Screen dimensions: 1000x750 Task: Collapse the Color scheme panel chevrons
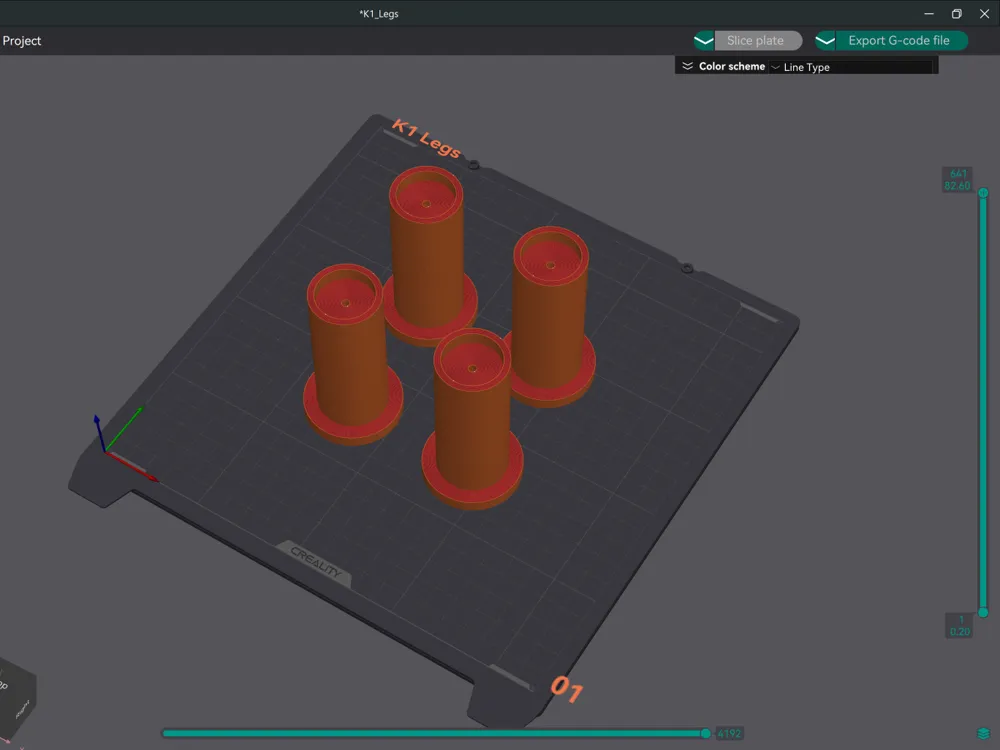(x=688, y=66)
